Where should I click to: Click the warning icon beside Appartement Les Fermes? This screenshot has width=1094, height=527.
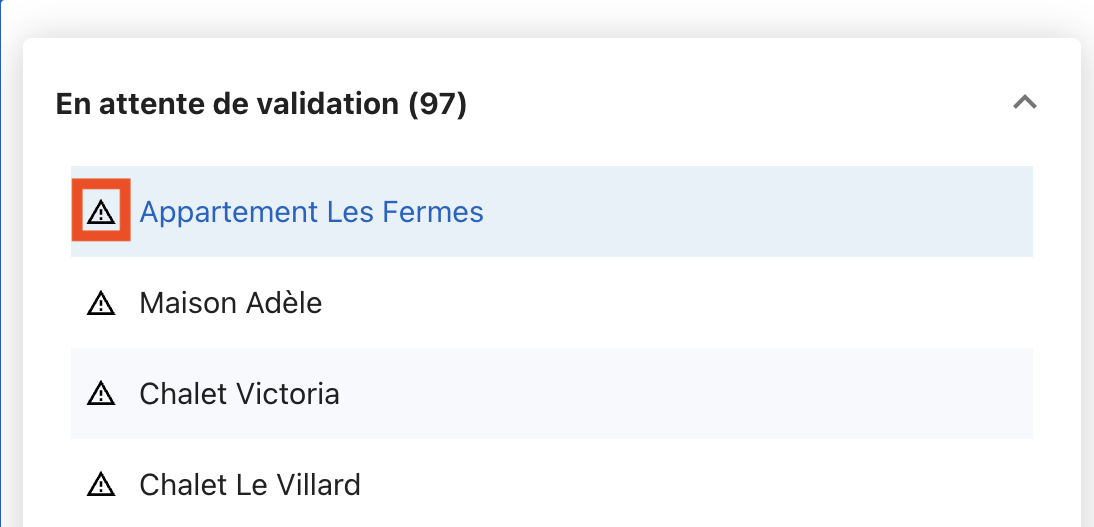point(101,211)
